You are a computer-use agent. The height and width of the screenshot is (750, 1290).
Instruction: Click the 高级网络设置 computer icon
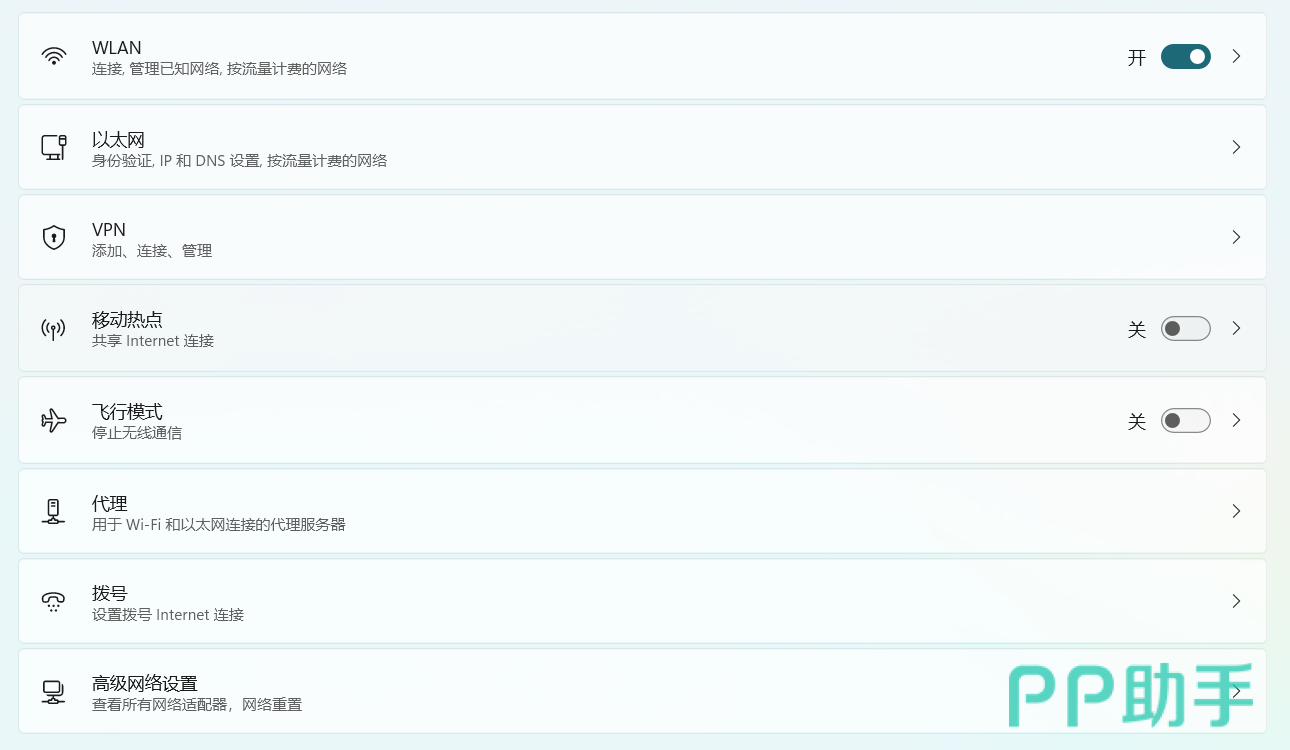point(54,692)
